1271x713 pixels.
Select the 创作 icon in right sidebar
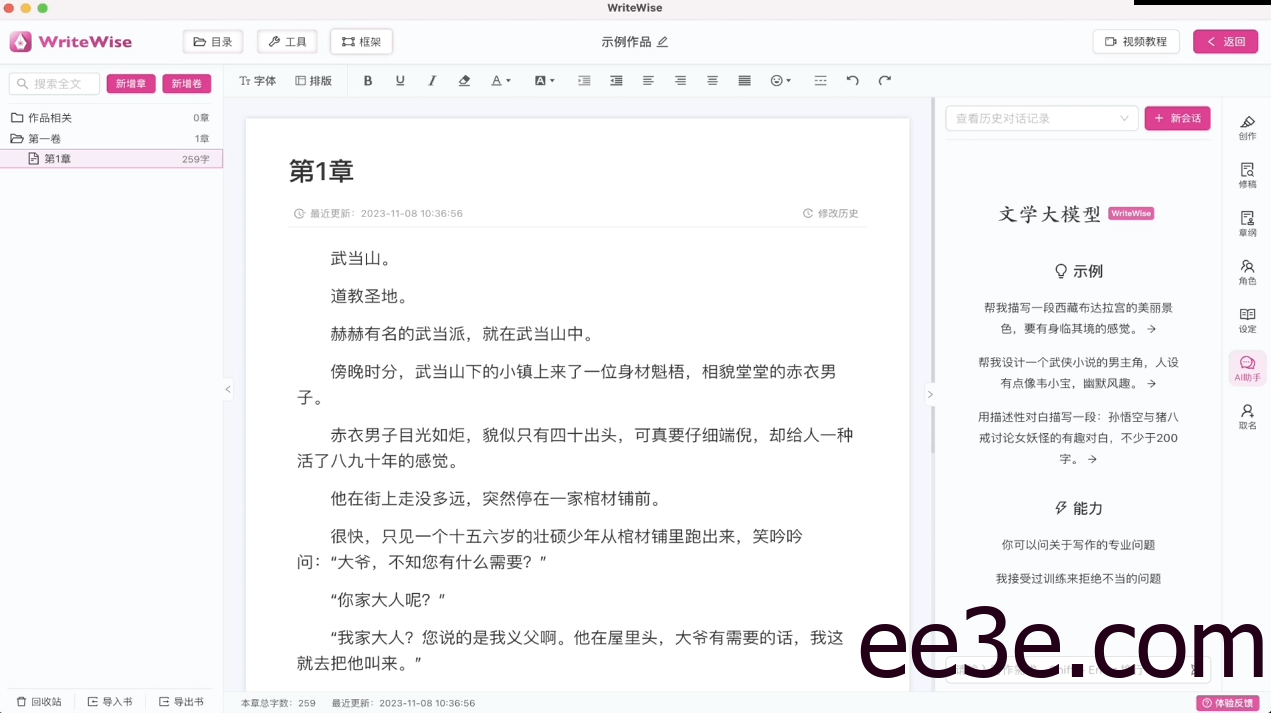pos(1247,127)
